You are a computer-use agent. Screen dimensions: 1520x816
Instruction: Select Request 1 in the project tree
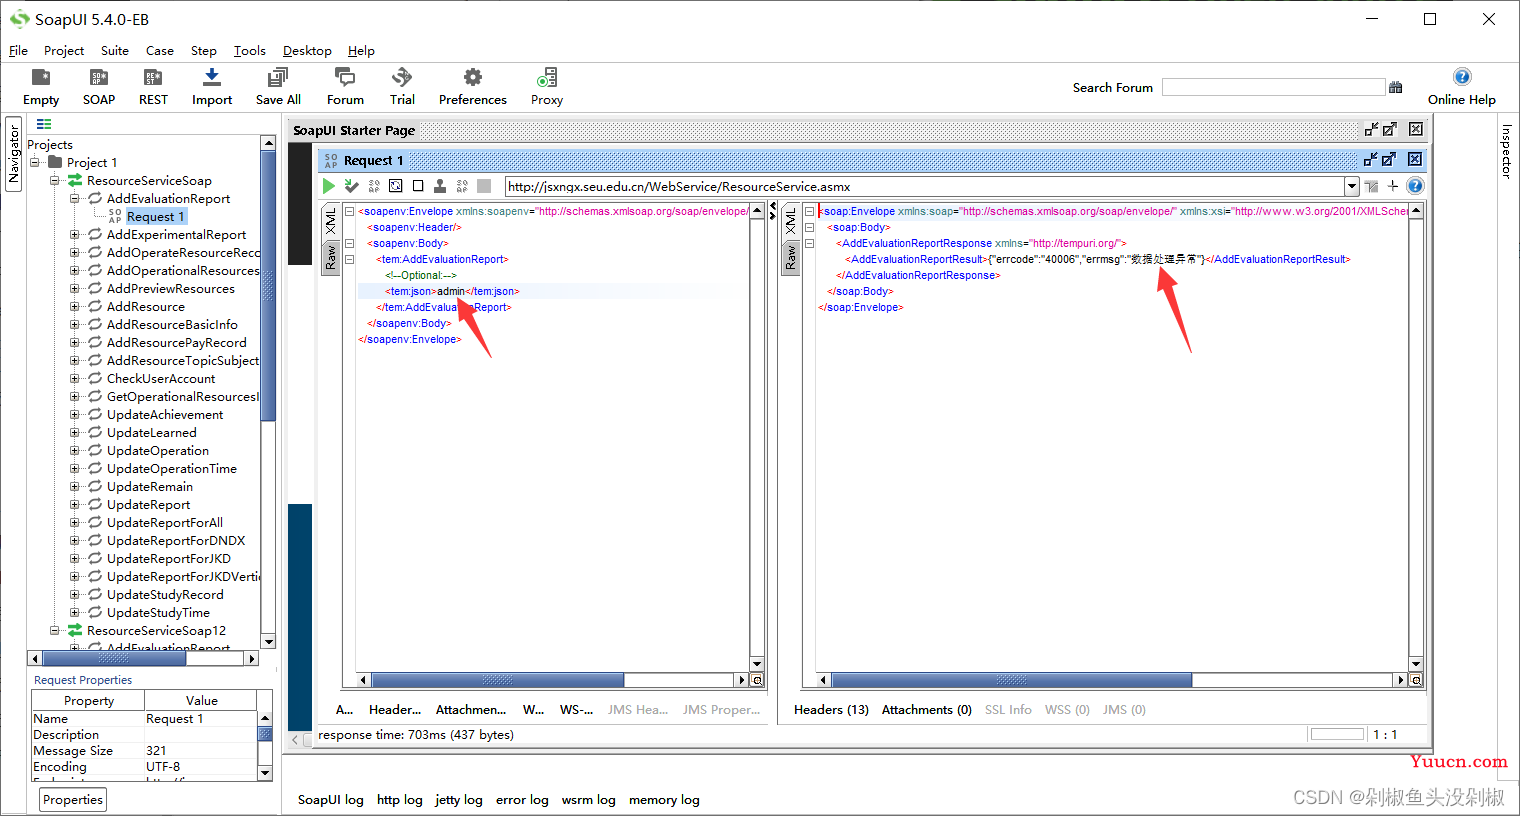click(x=155, y=216)
